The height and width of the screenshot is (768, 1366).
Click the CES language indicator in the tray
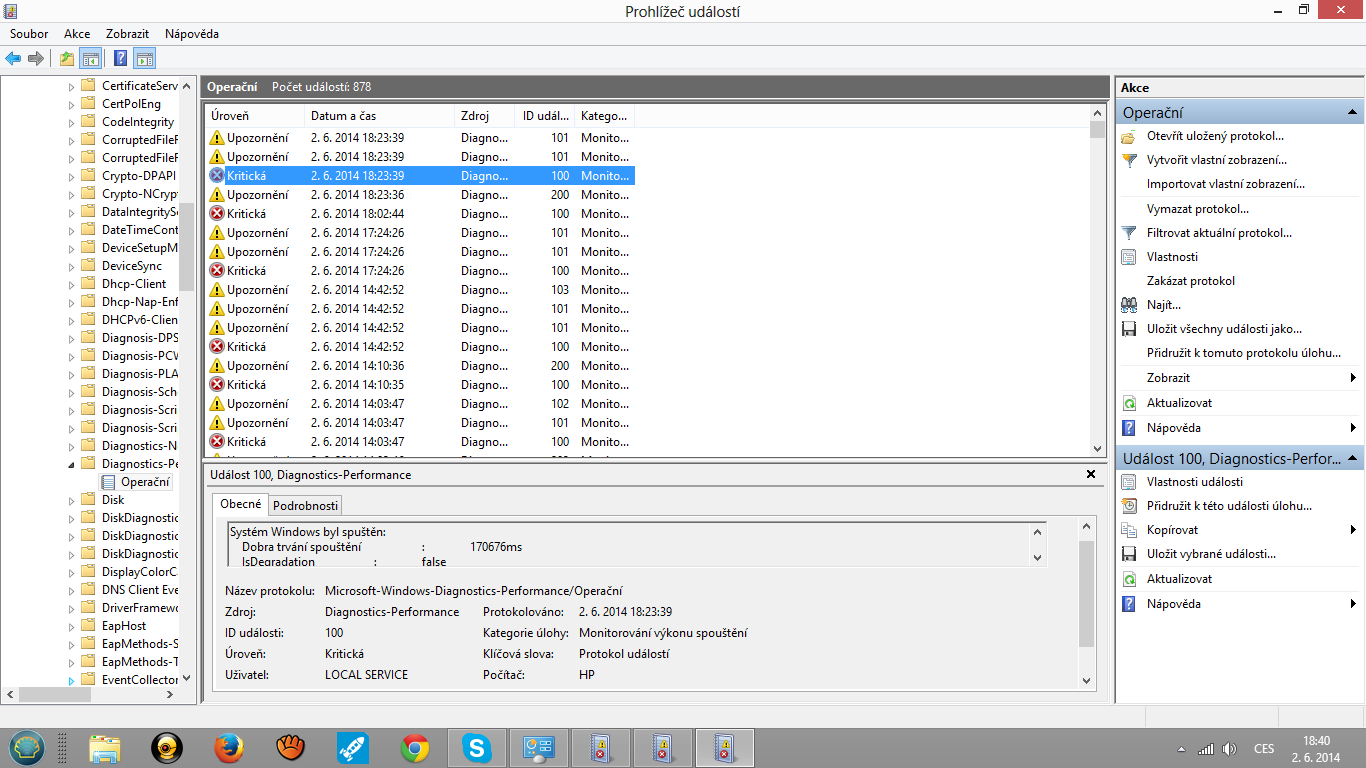pyautogui.click(x=1264, y=749)
